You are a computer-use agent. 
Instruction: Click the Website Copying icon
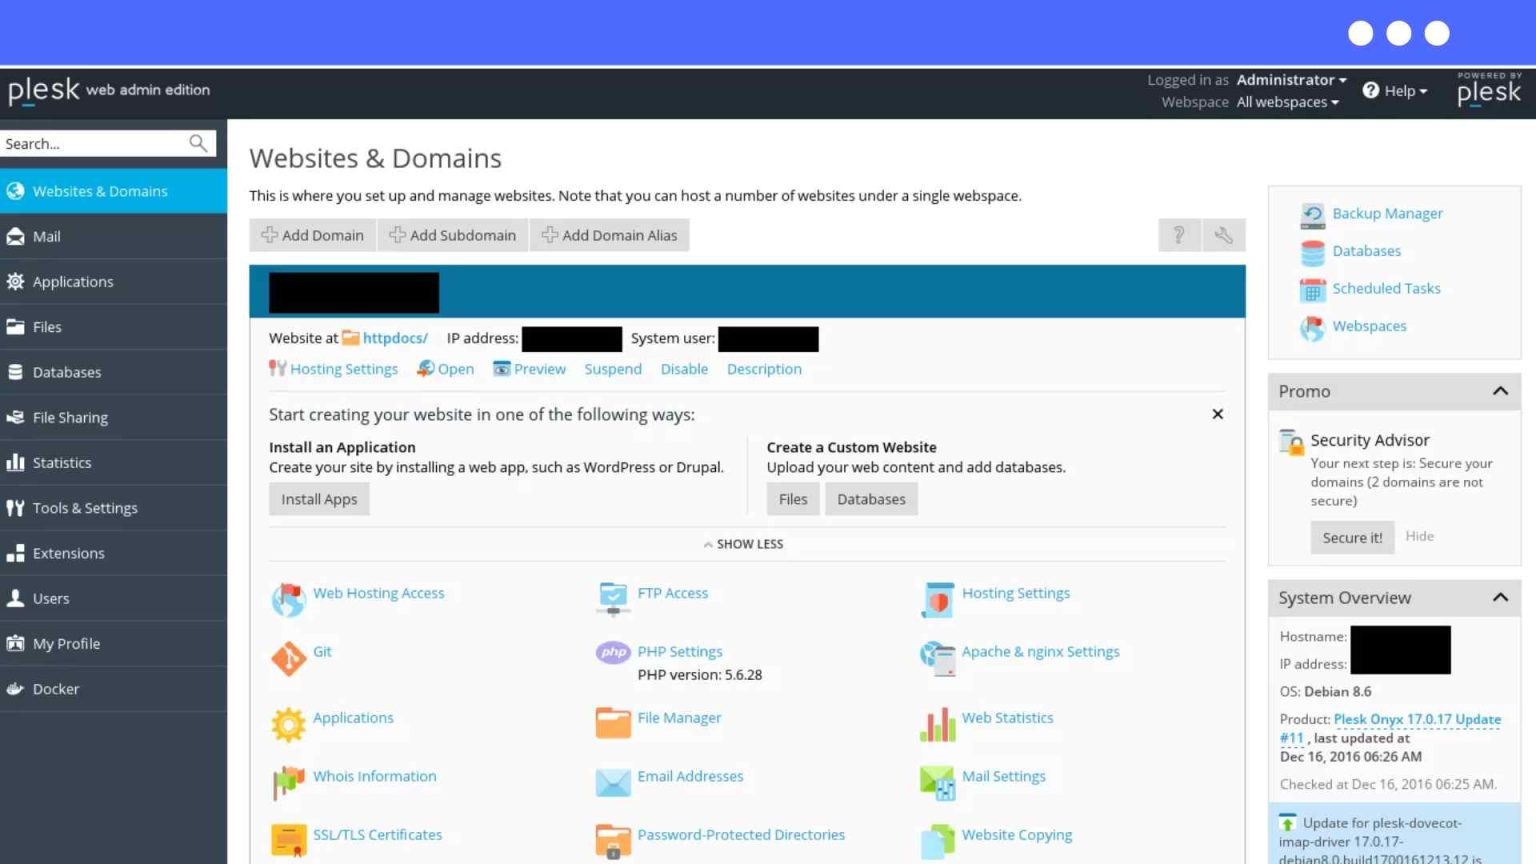point(938,841)
